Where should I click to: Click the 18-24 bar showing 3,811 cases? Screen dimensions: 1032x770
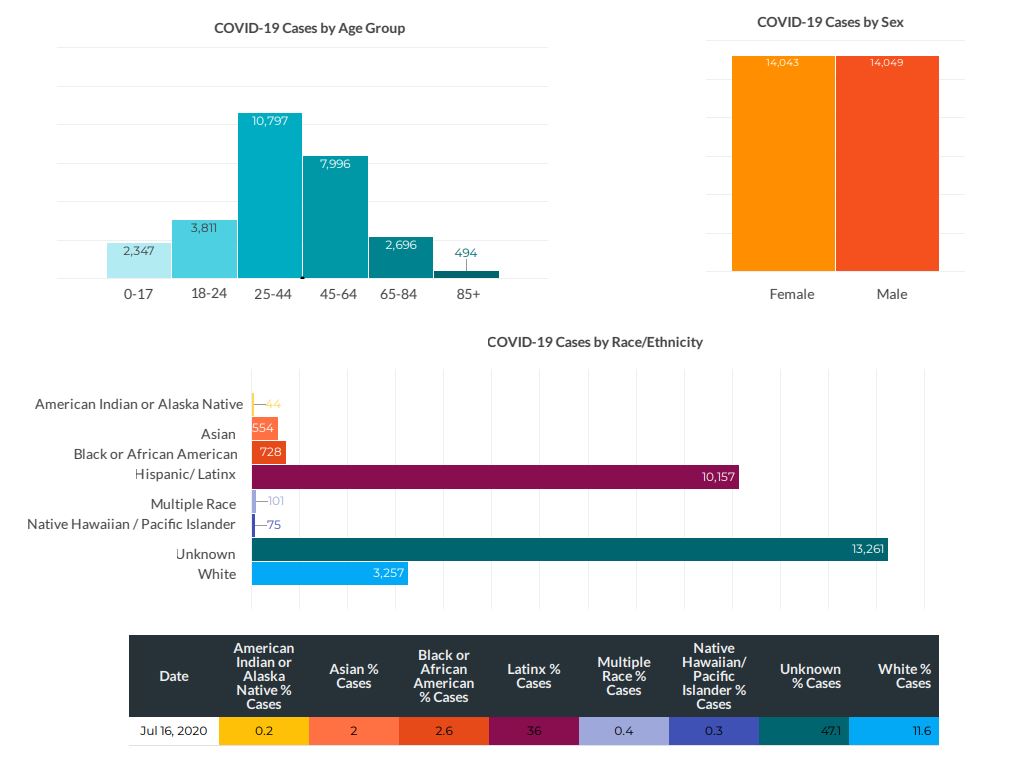pyautogui.click(x=204, y=249)
